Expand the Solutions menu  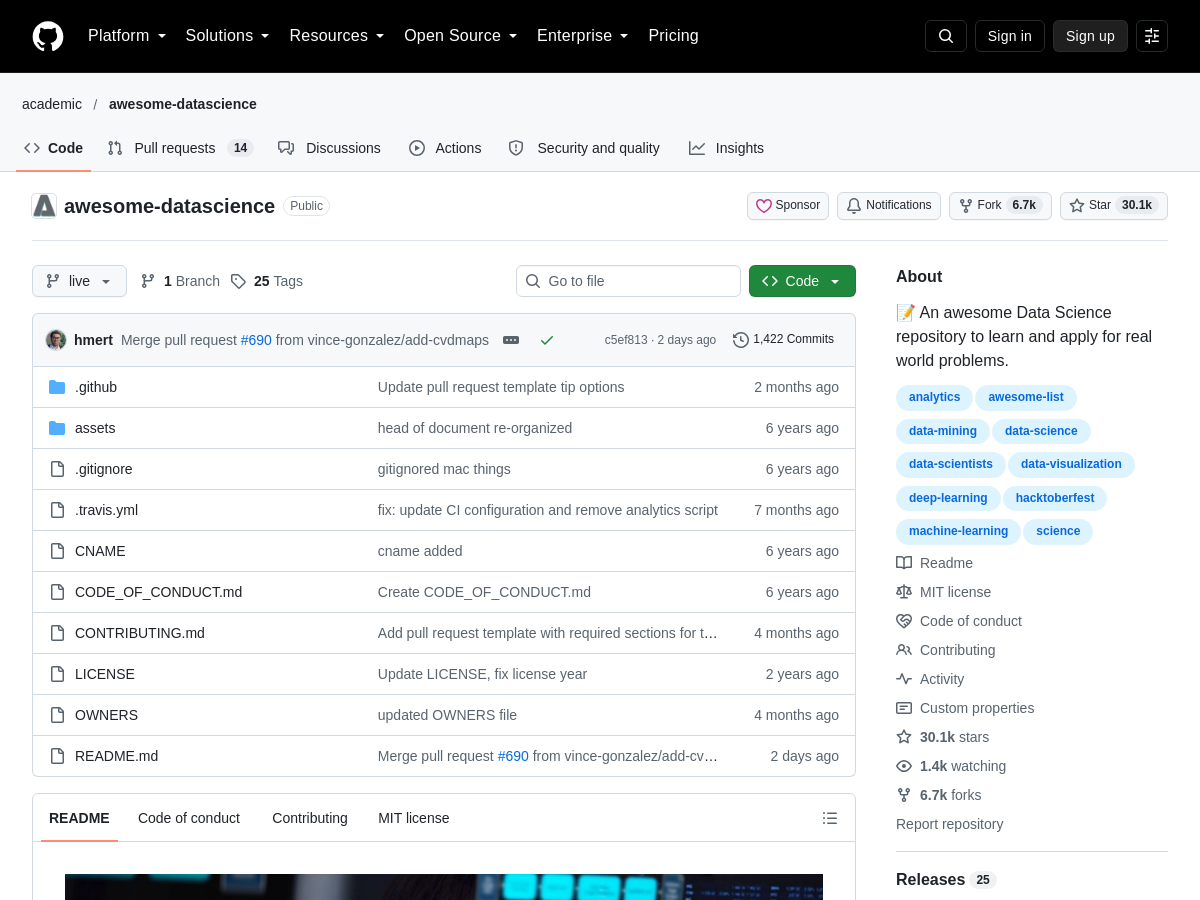pos(228,36)
